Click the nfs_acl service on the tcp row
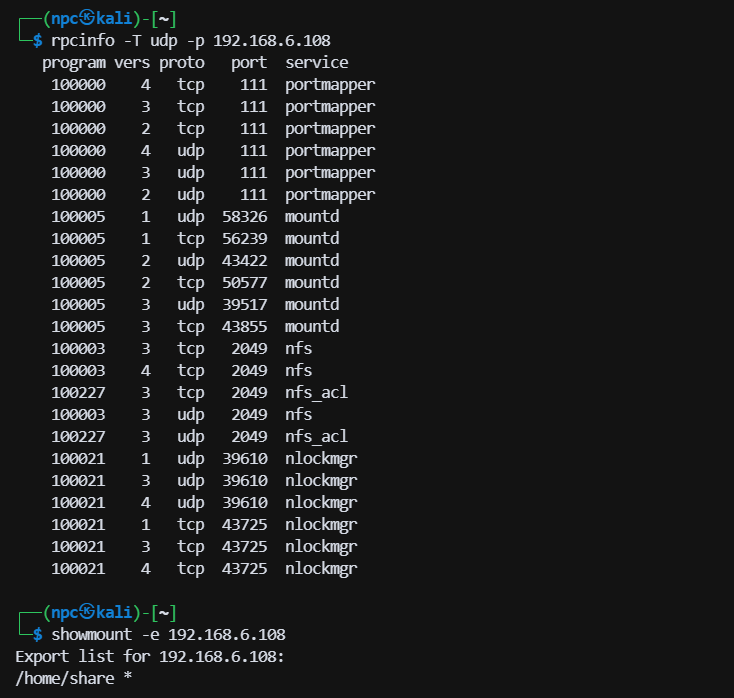 point(316,392)
